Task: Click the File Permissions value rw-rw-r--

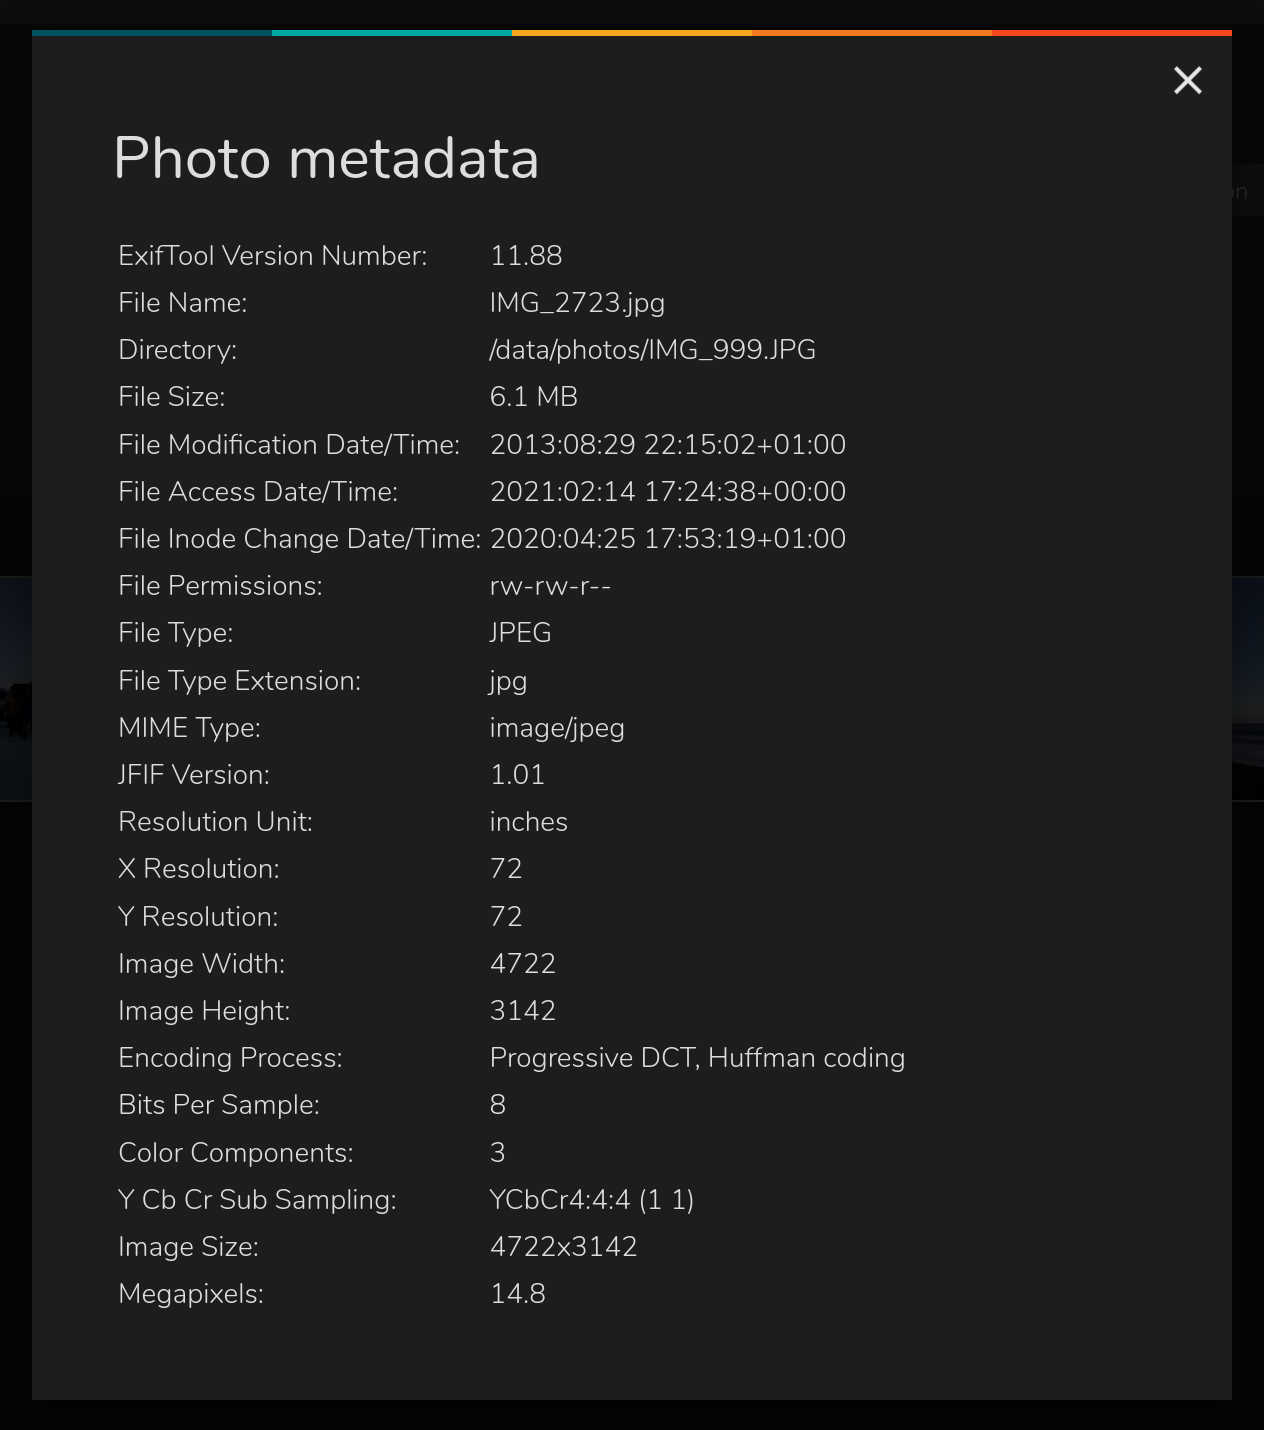Action: (x=550, y=585)
